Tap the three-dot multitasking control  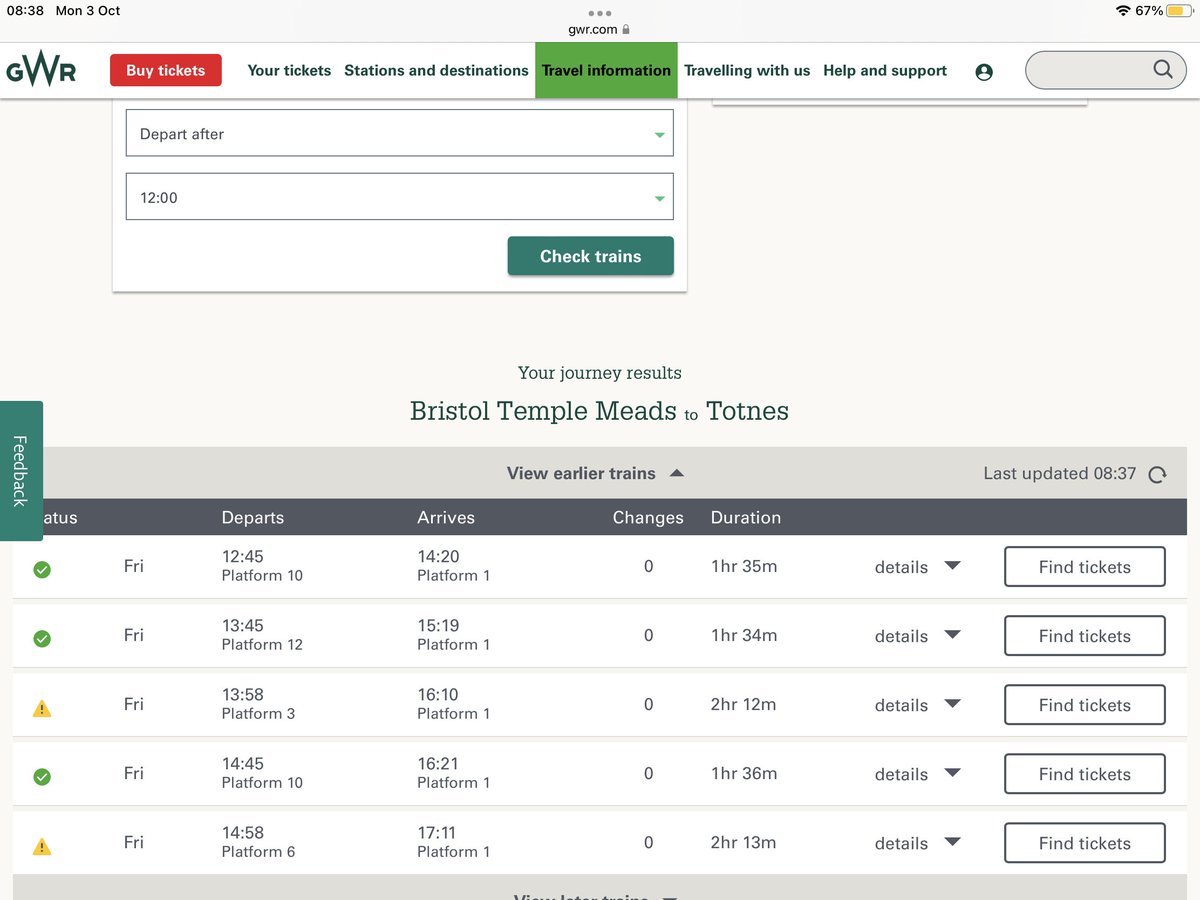click(x=600, y=13)
